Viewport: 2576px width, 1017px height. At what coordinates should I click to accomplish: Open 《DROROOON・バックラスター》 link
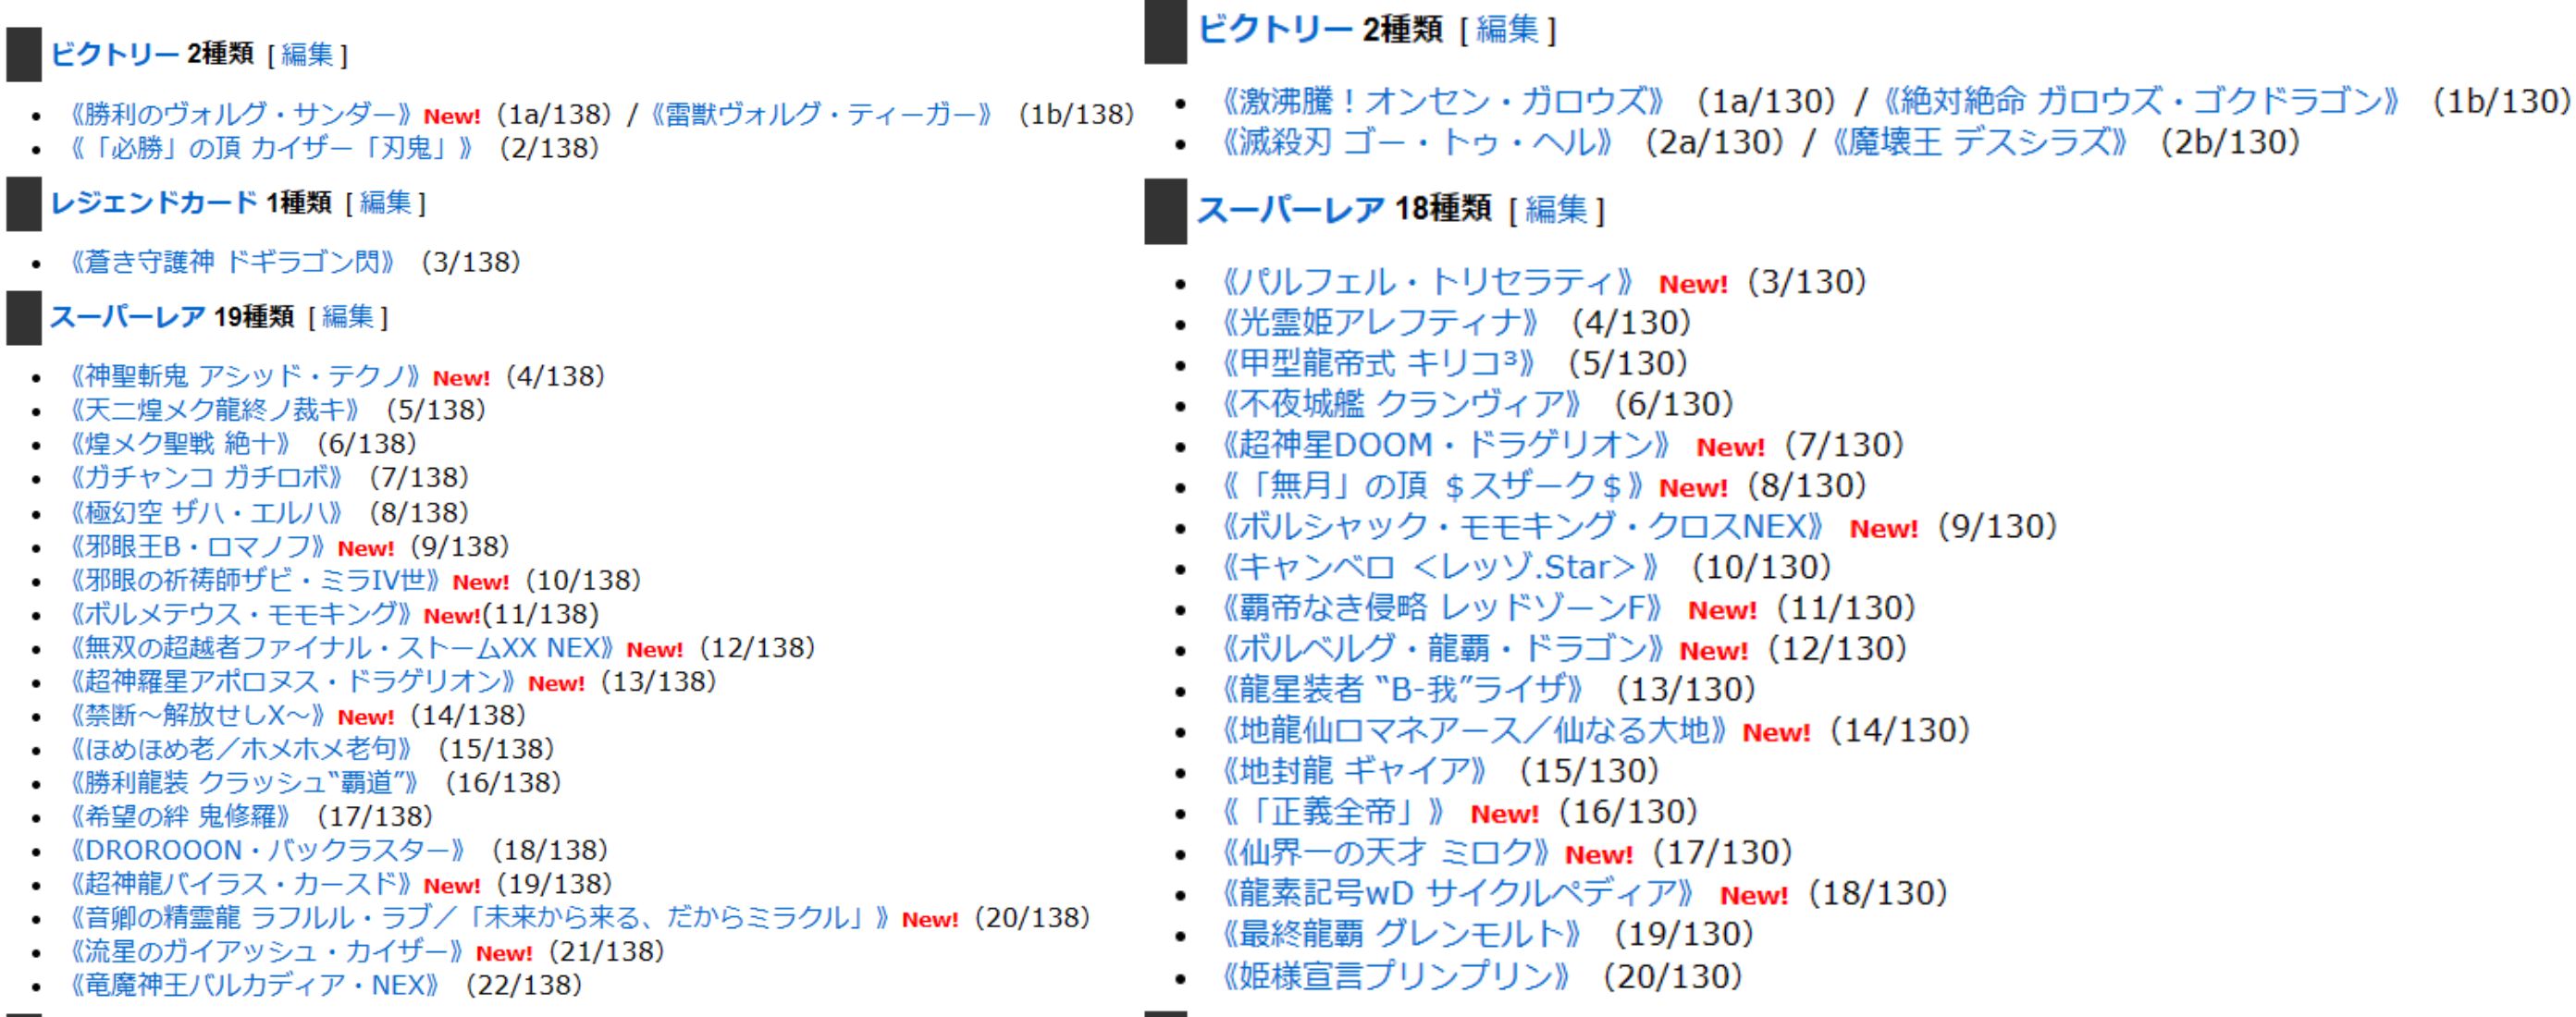(268, 850)
